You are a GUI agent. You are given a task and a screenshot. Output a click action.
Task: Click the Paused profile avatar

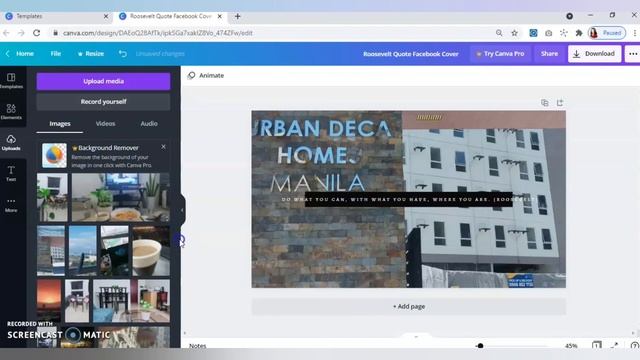[607, 33]
